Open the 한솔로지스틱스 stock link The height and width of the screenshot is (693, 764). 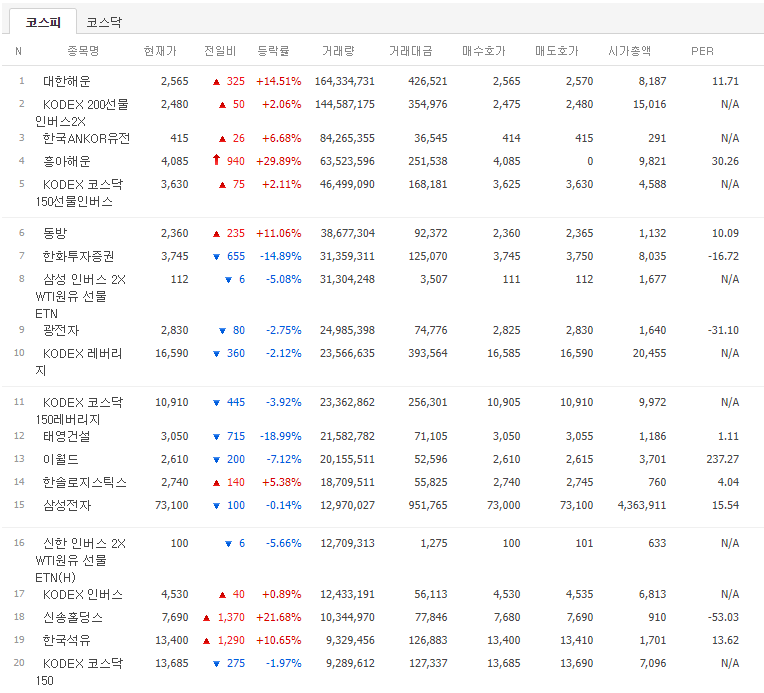coord(85,482)
